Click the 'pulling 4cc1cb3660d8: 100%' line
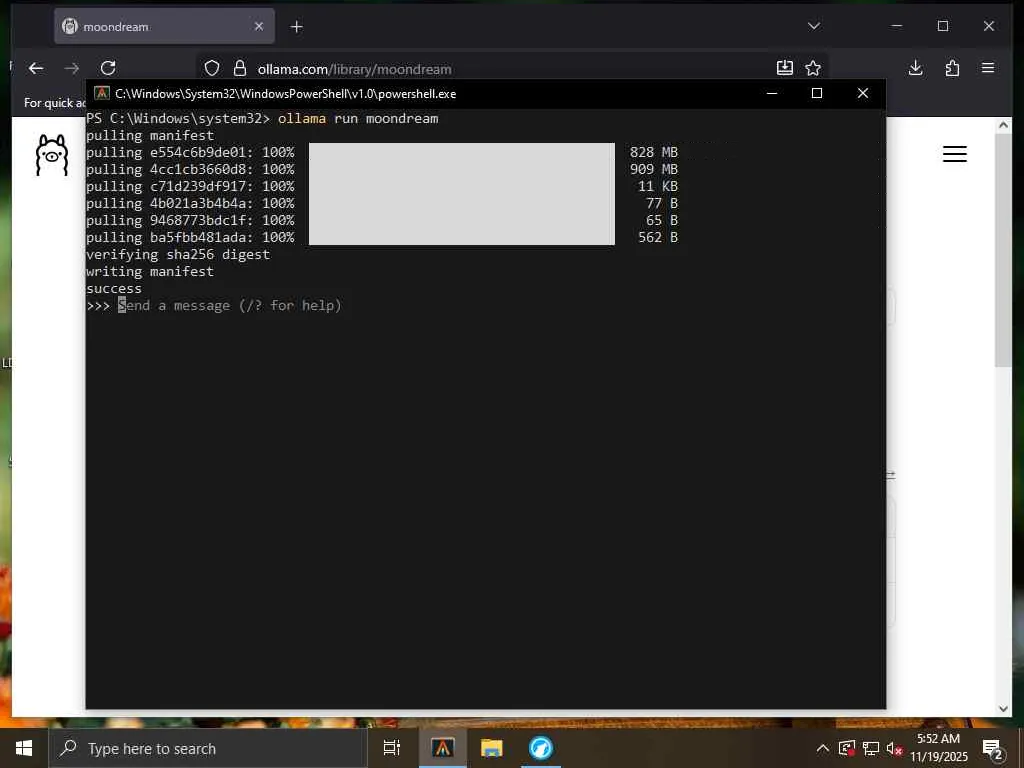Image resolution: width=1024 pixels, height=768 pixels. (x=190, y=169)
